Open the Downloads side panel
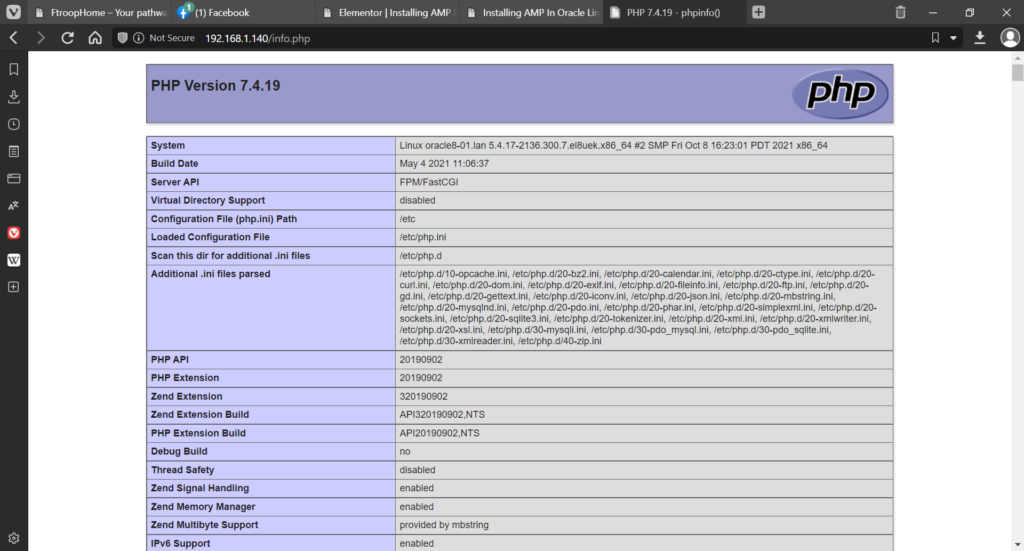 click(x=14, y=97)
